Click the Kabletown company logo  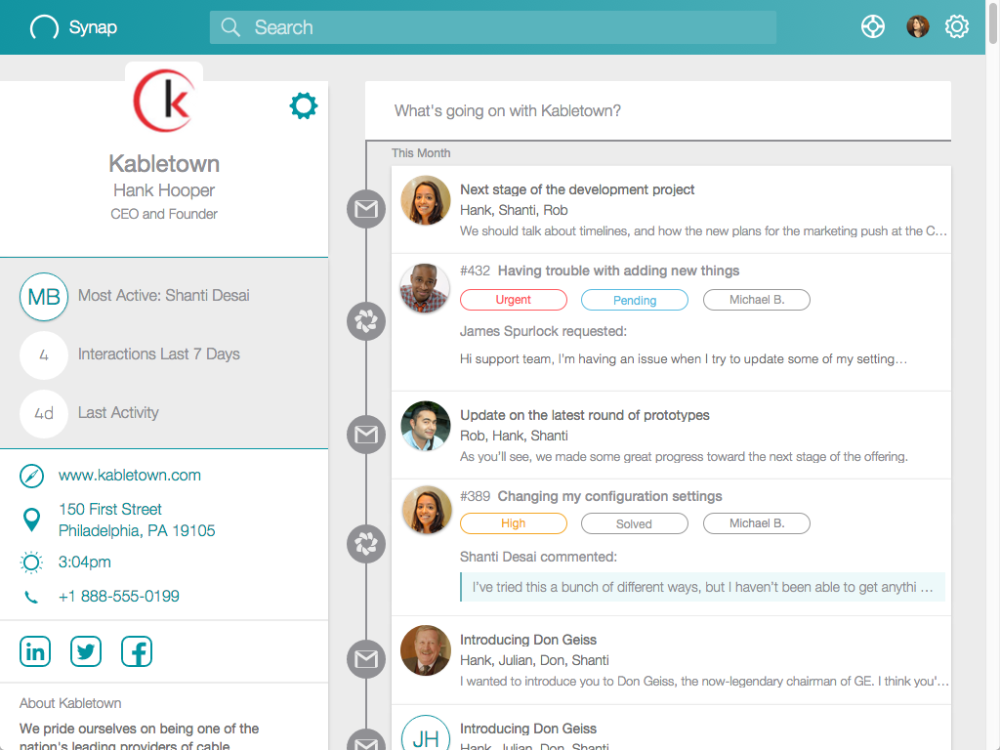(x=165, y=101)
